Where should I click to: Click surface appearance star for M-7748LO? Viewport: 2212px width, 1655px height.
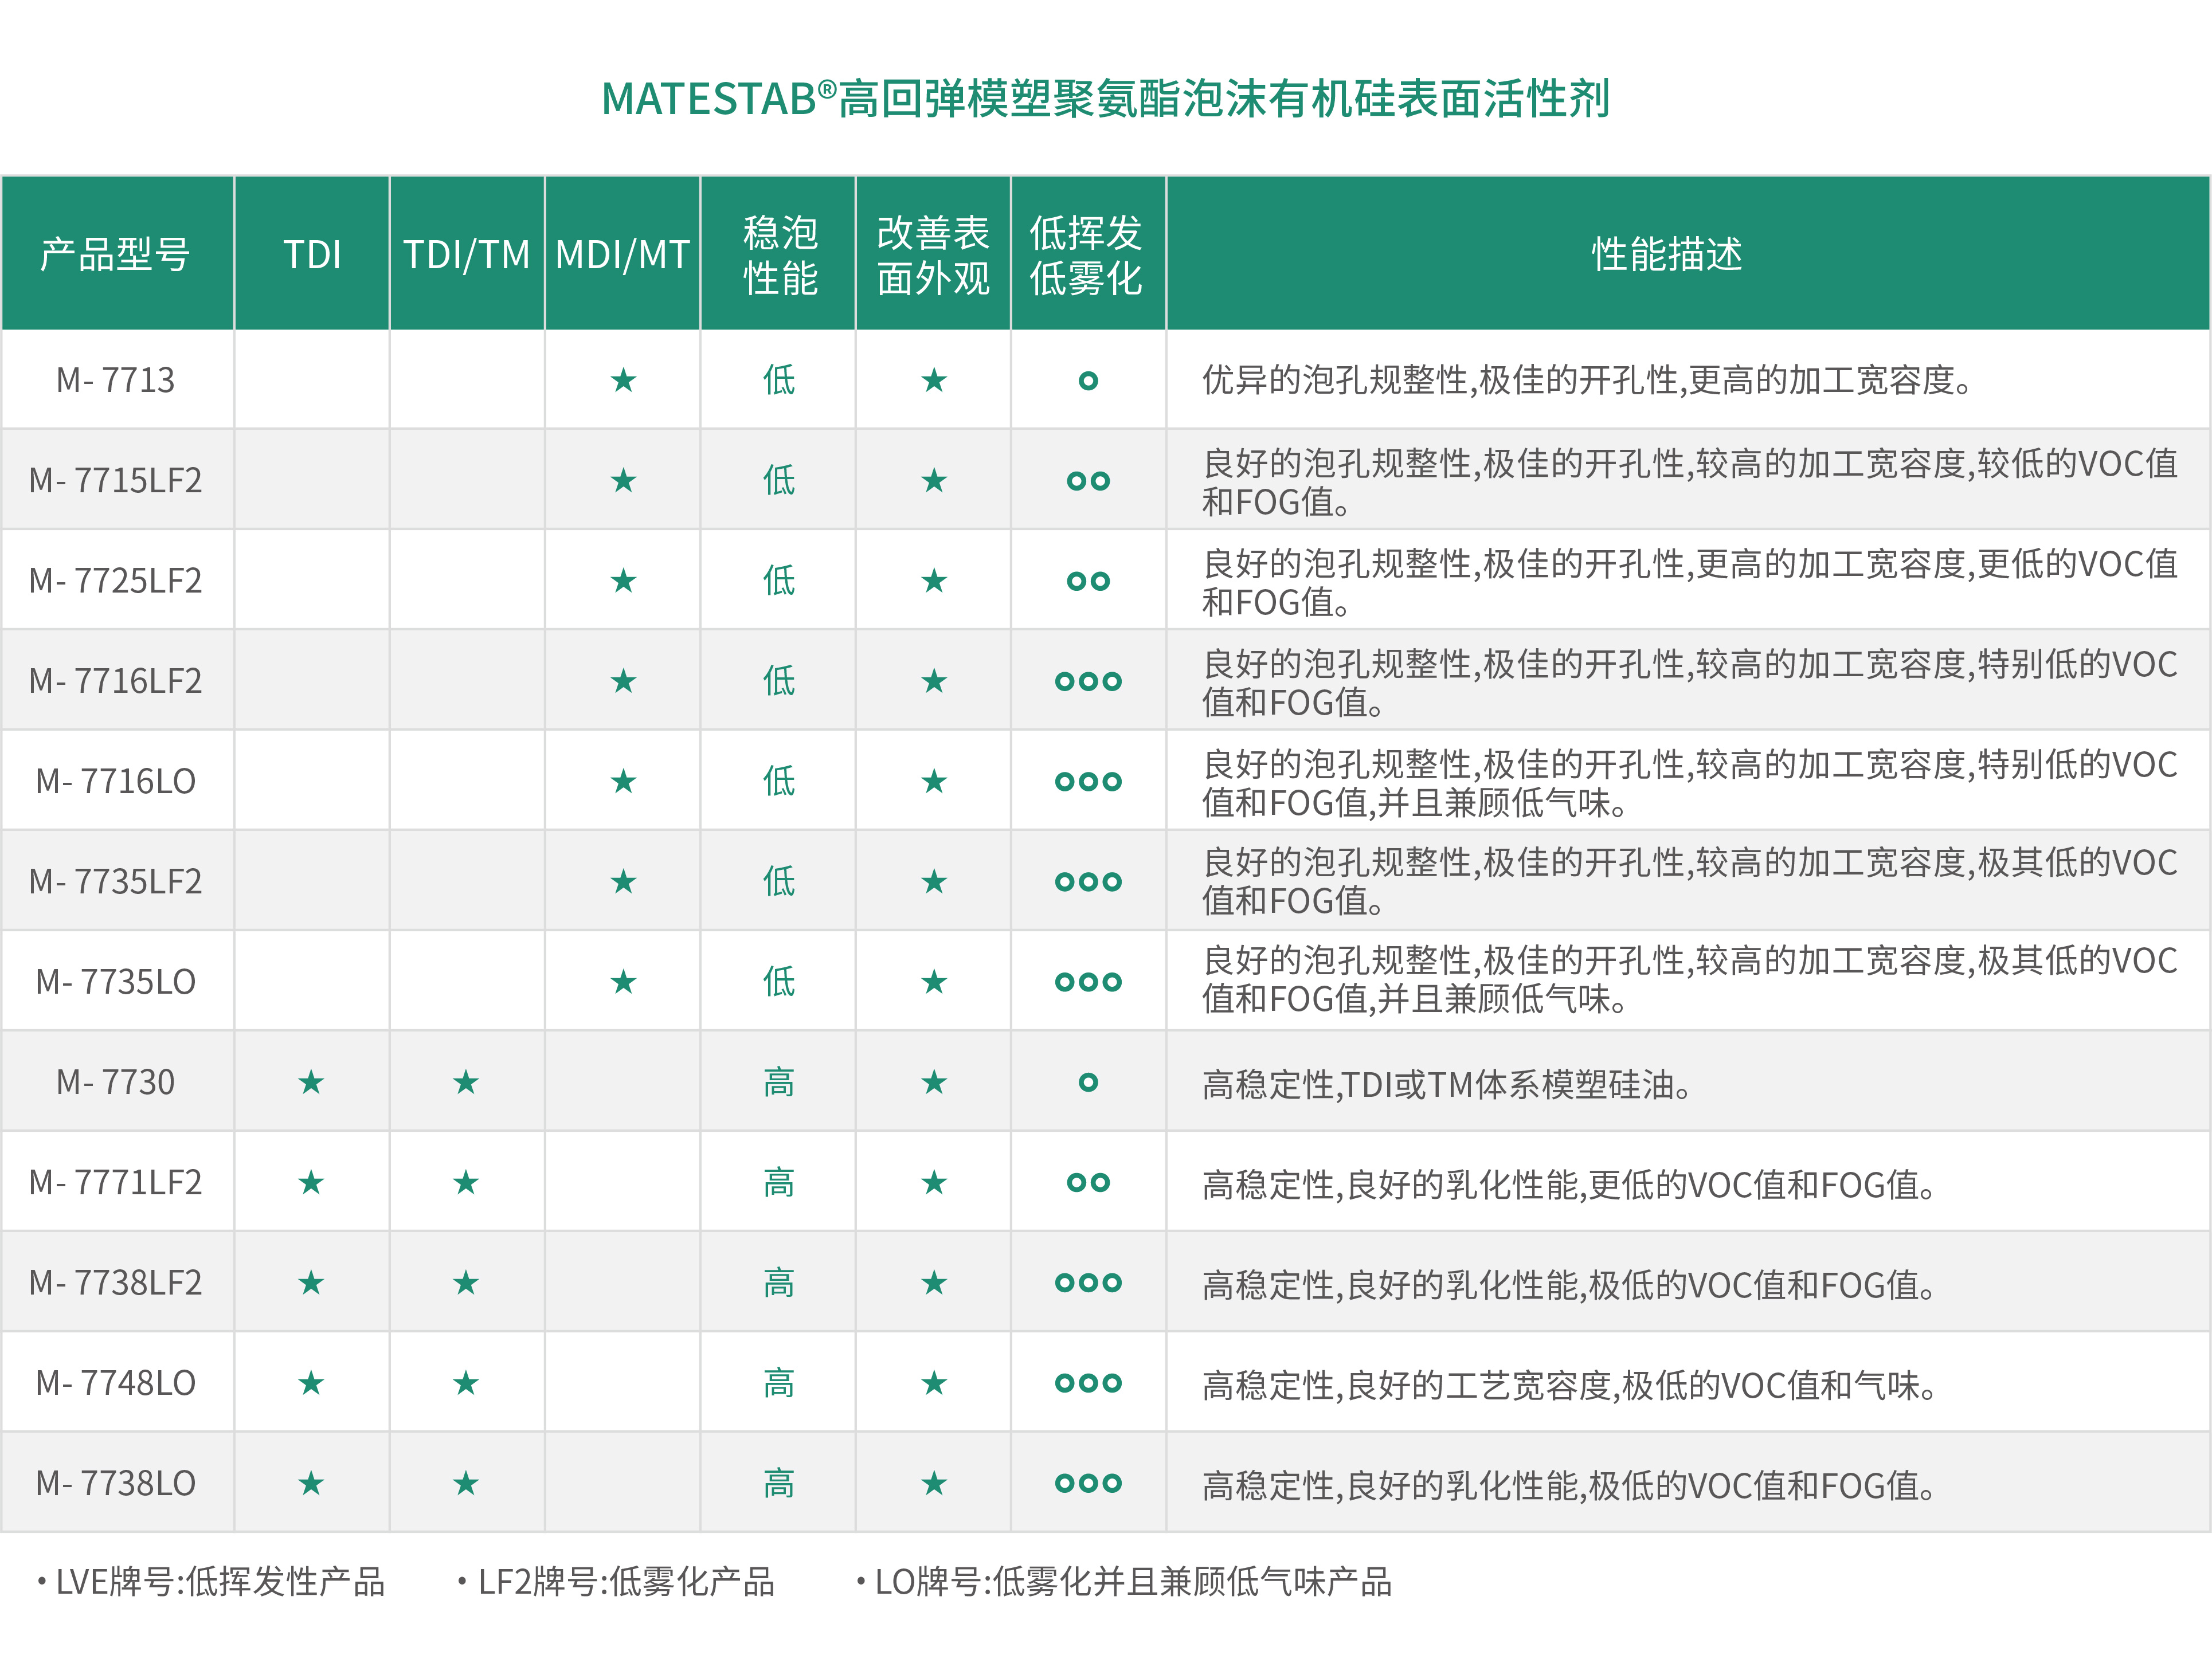[934, 1383]
